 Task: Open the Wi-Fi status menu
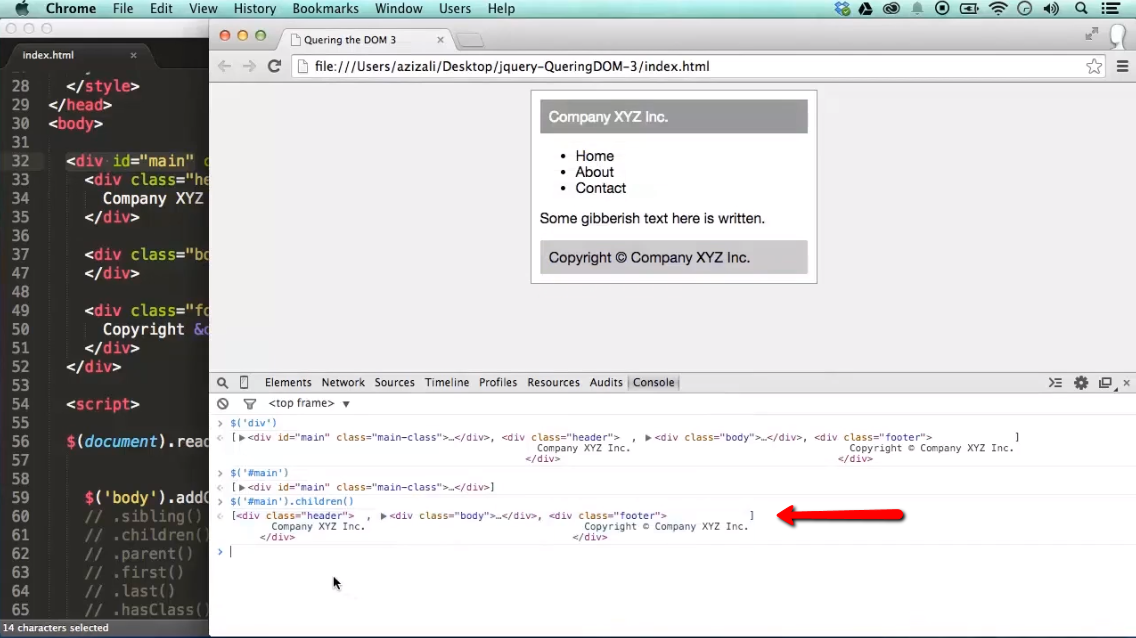998,9
